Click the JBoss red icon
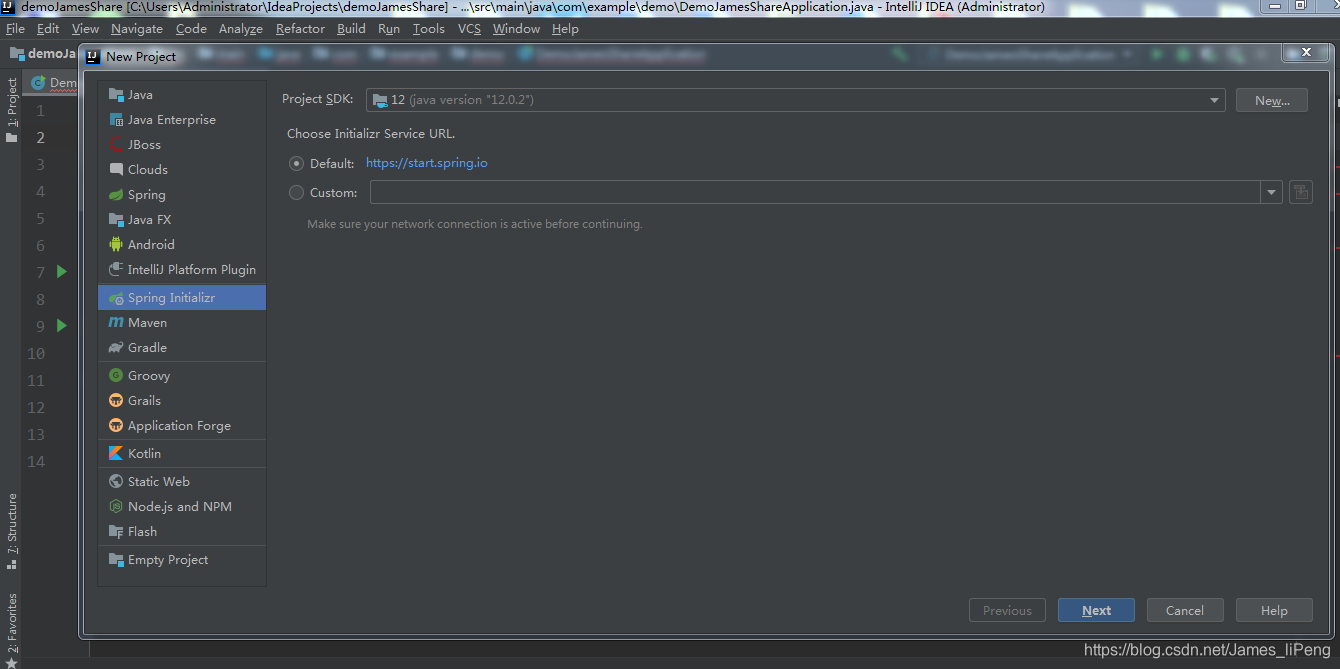 [x=116, y=145]
